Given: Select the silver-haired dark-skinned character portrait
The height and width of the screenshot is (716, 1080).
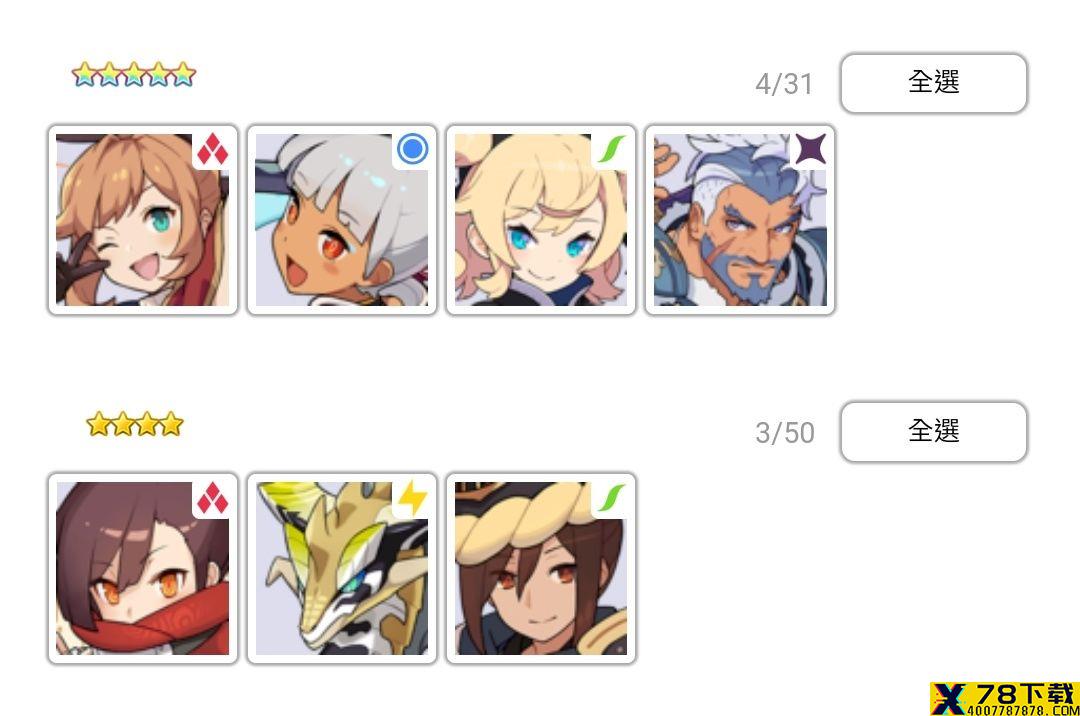Looking at the screenshot, I should coord(342,220).
